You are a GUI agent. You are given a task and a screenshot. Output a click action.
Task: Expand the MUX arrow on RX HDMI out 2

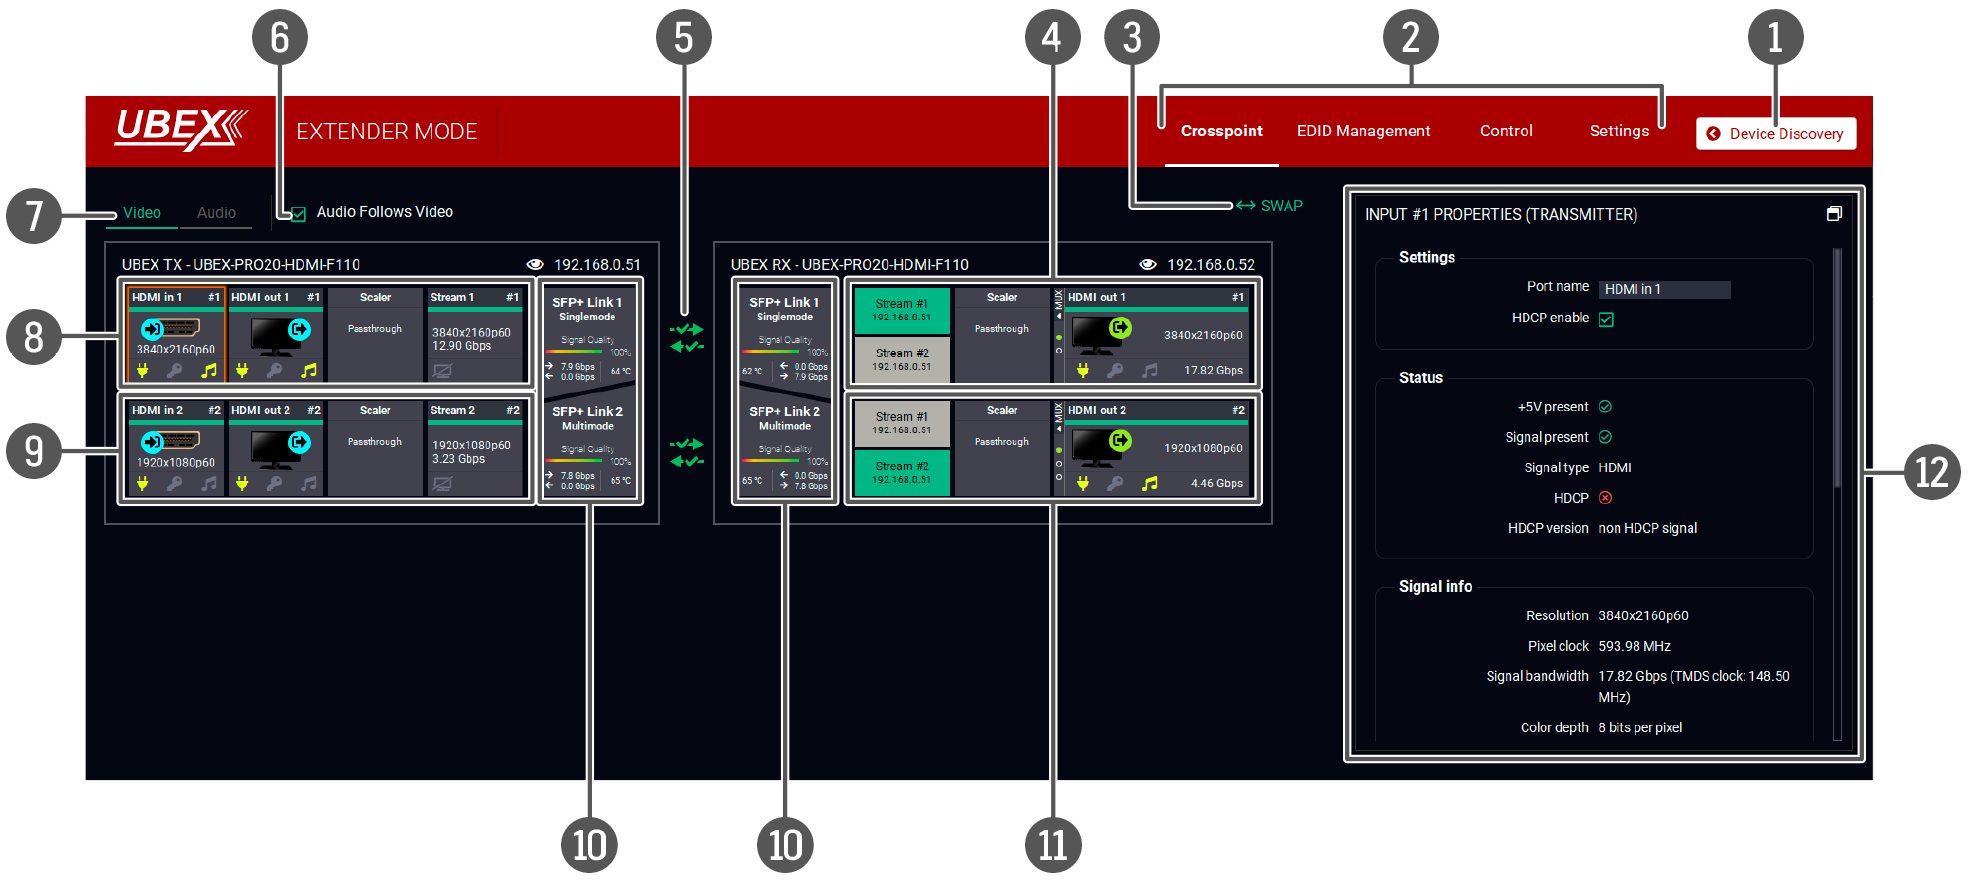point(1059,429)
